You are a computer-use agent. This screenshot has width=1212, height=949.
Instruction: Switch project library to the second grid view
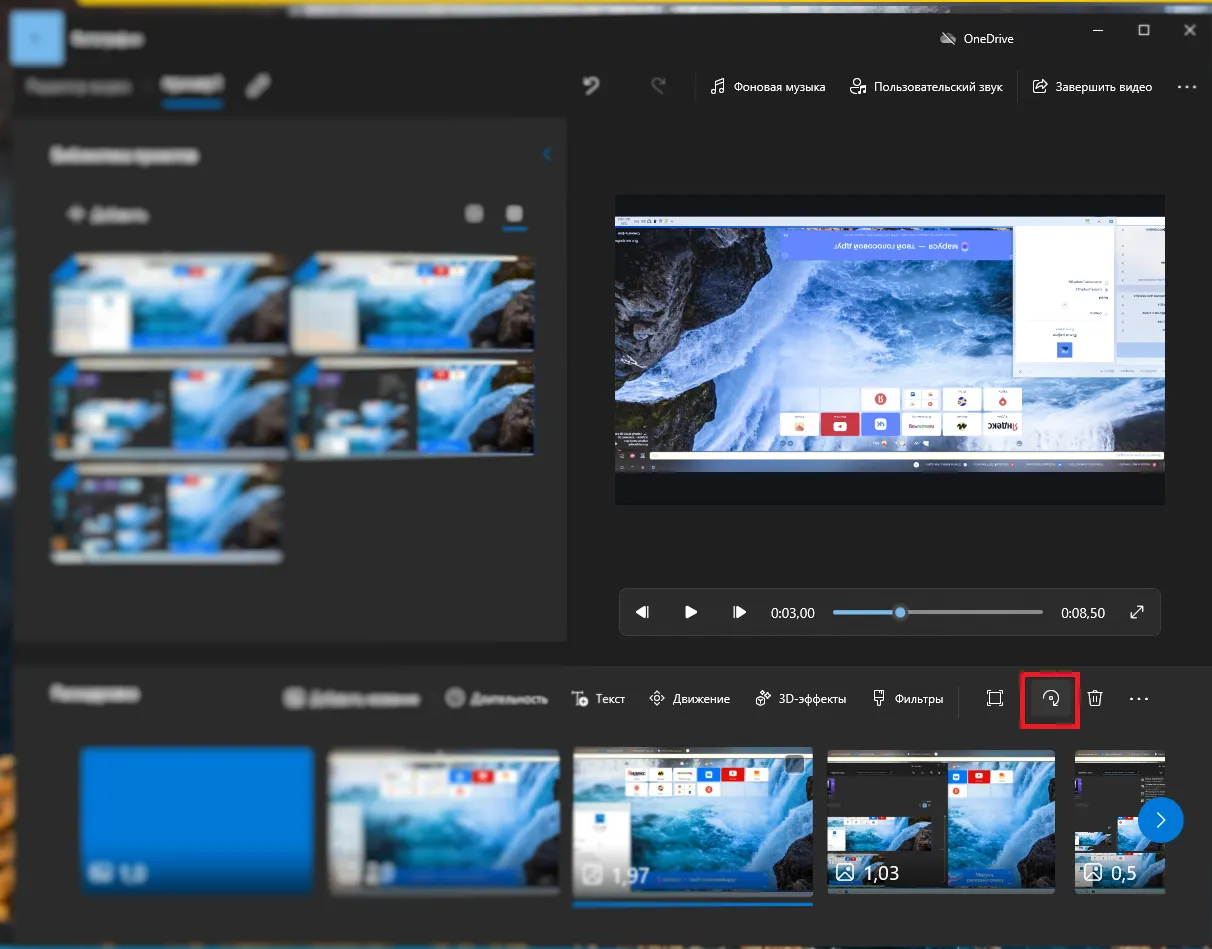(x=514, y=214)
